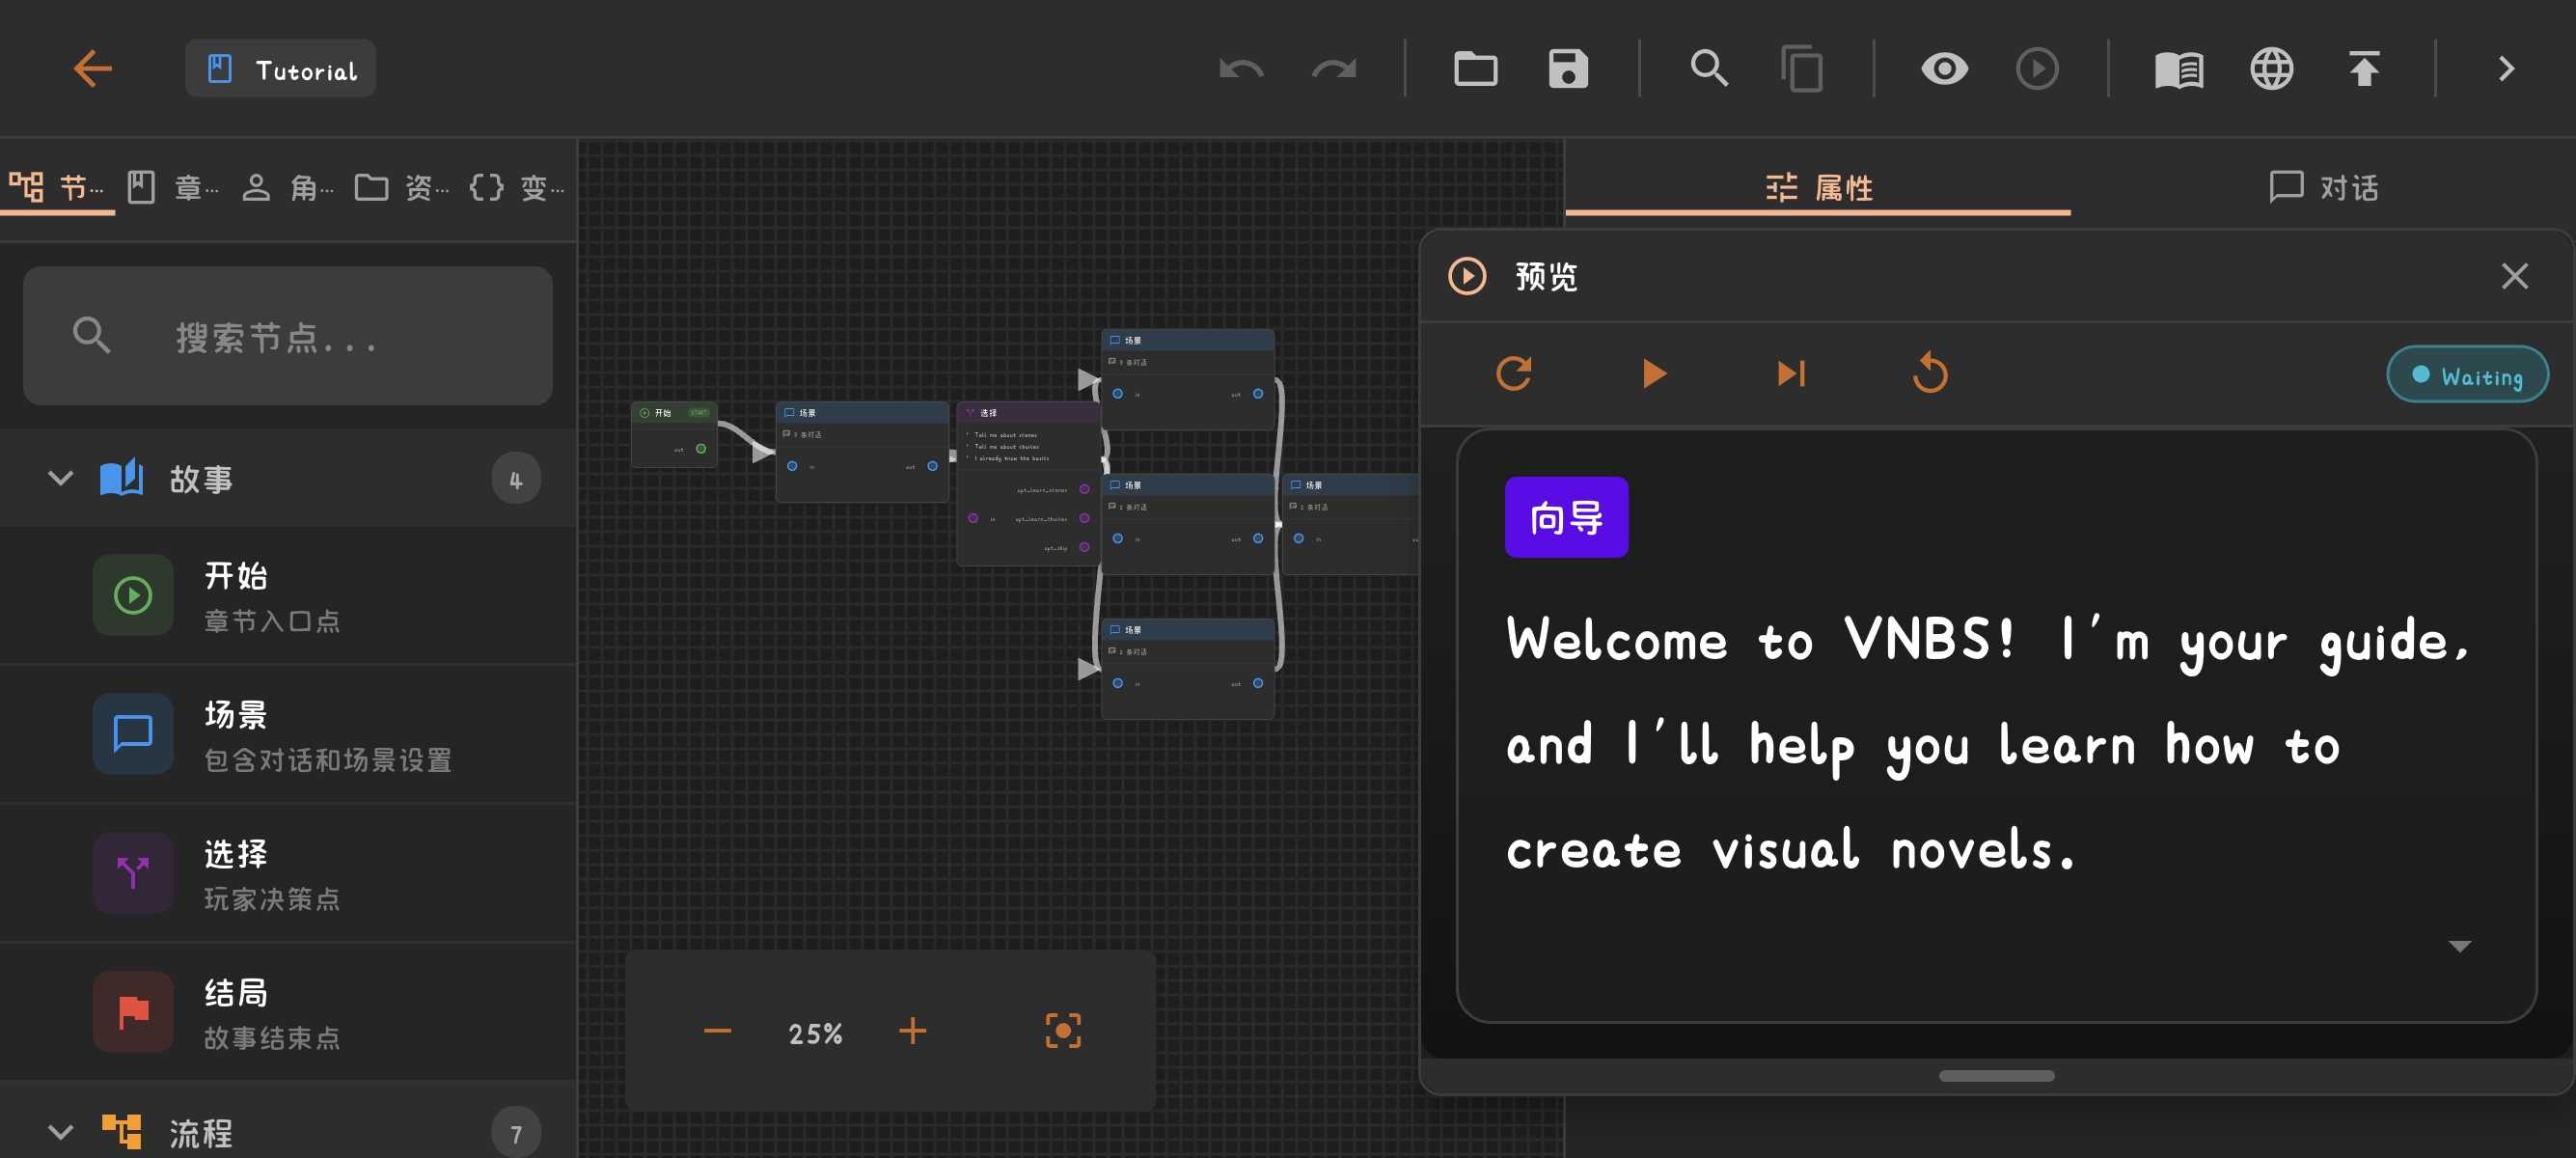2576x1158 pixels.
Task: Click the fit-to-view focus icon
Action: pos(1062,1031)
